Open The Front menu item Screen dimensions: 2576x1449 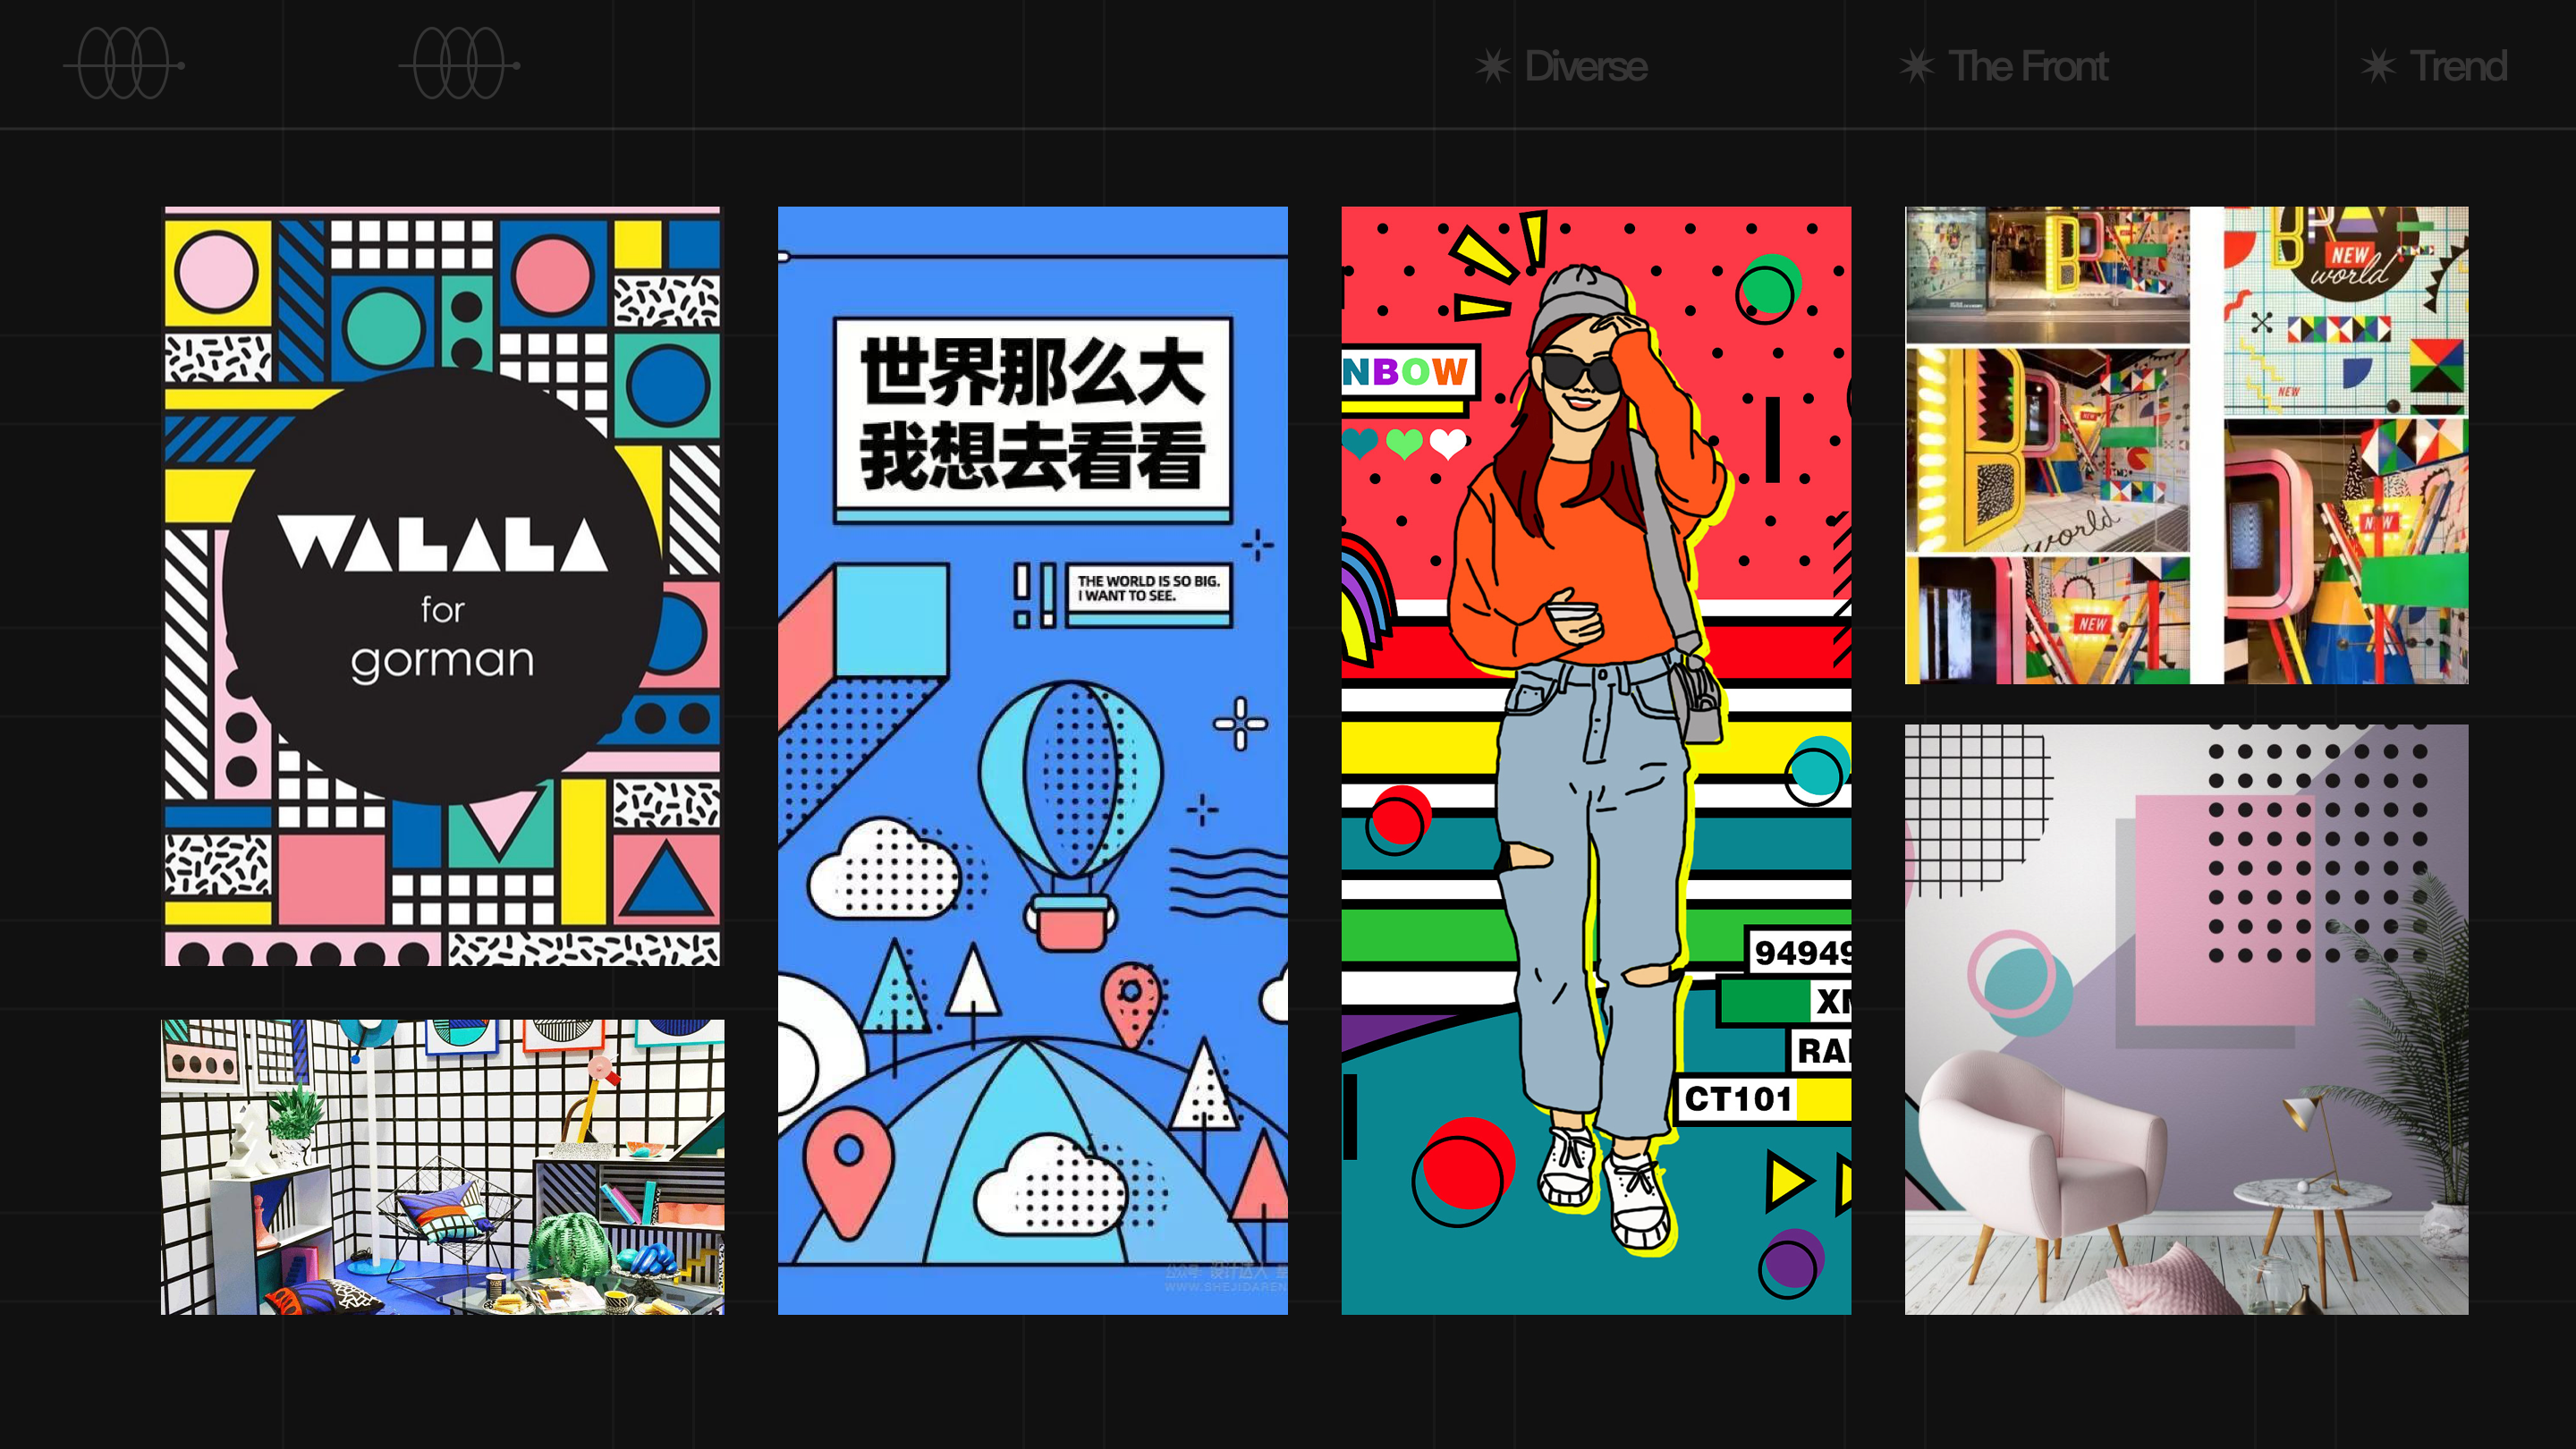coord(2028,66)
